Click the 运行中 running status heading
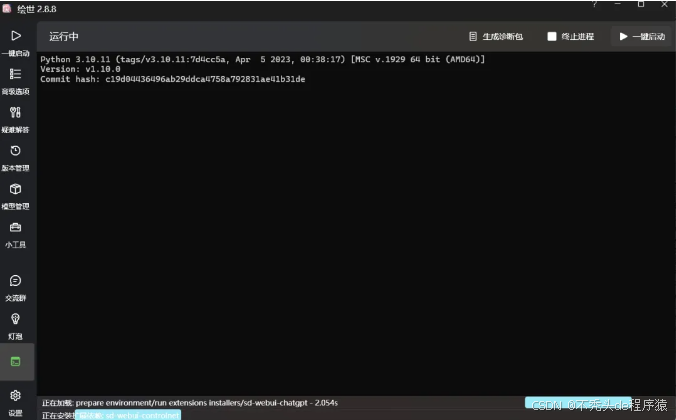This screenshot has height=420, width=676. 64,37
